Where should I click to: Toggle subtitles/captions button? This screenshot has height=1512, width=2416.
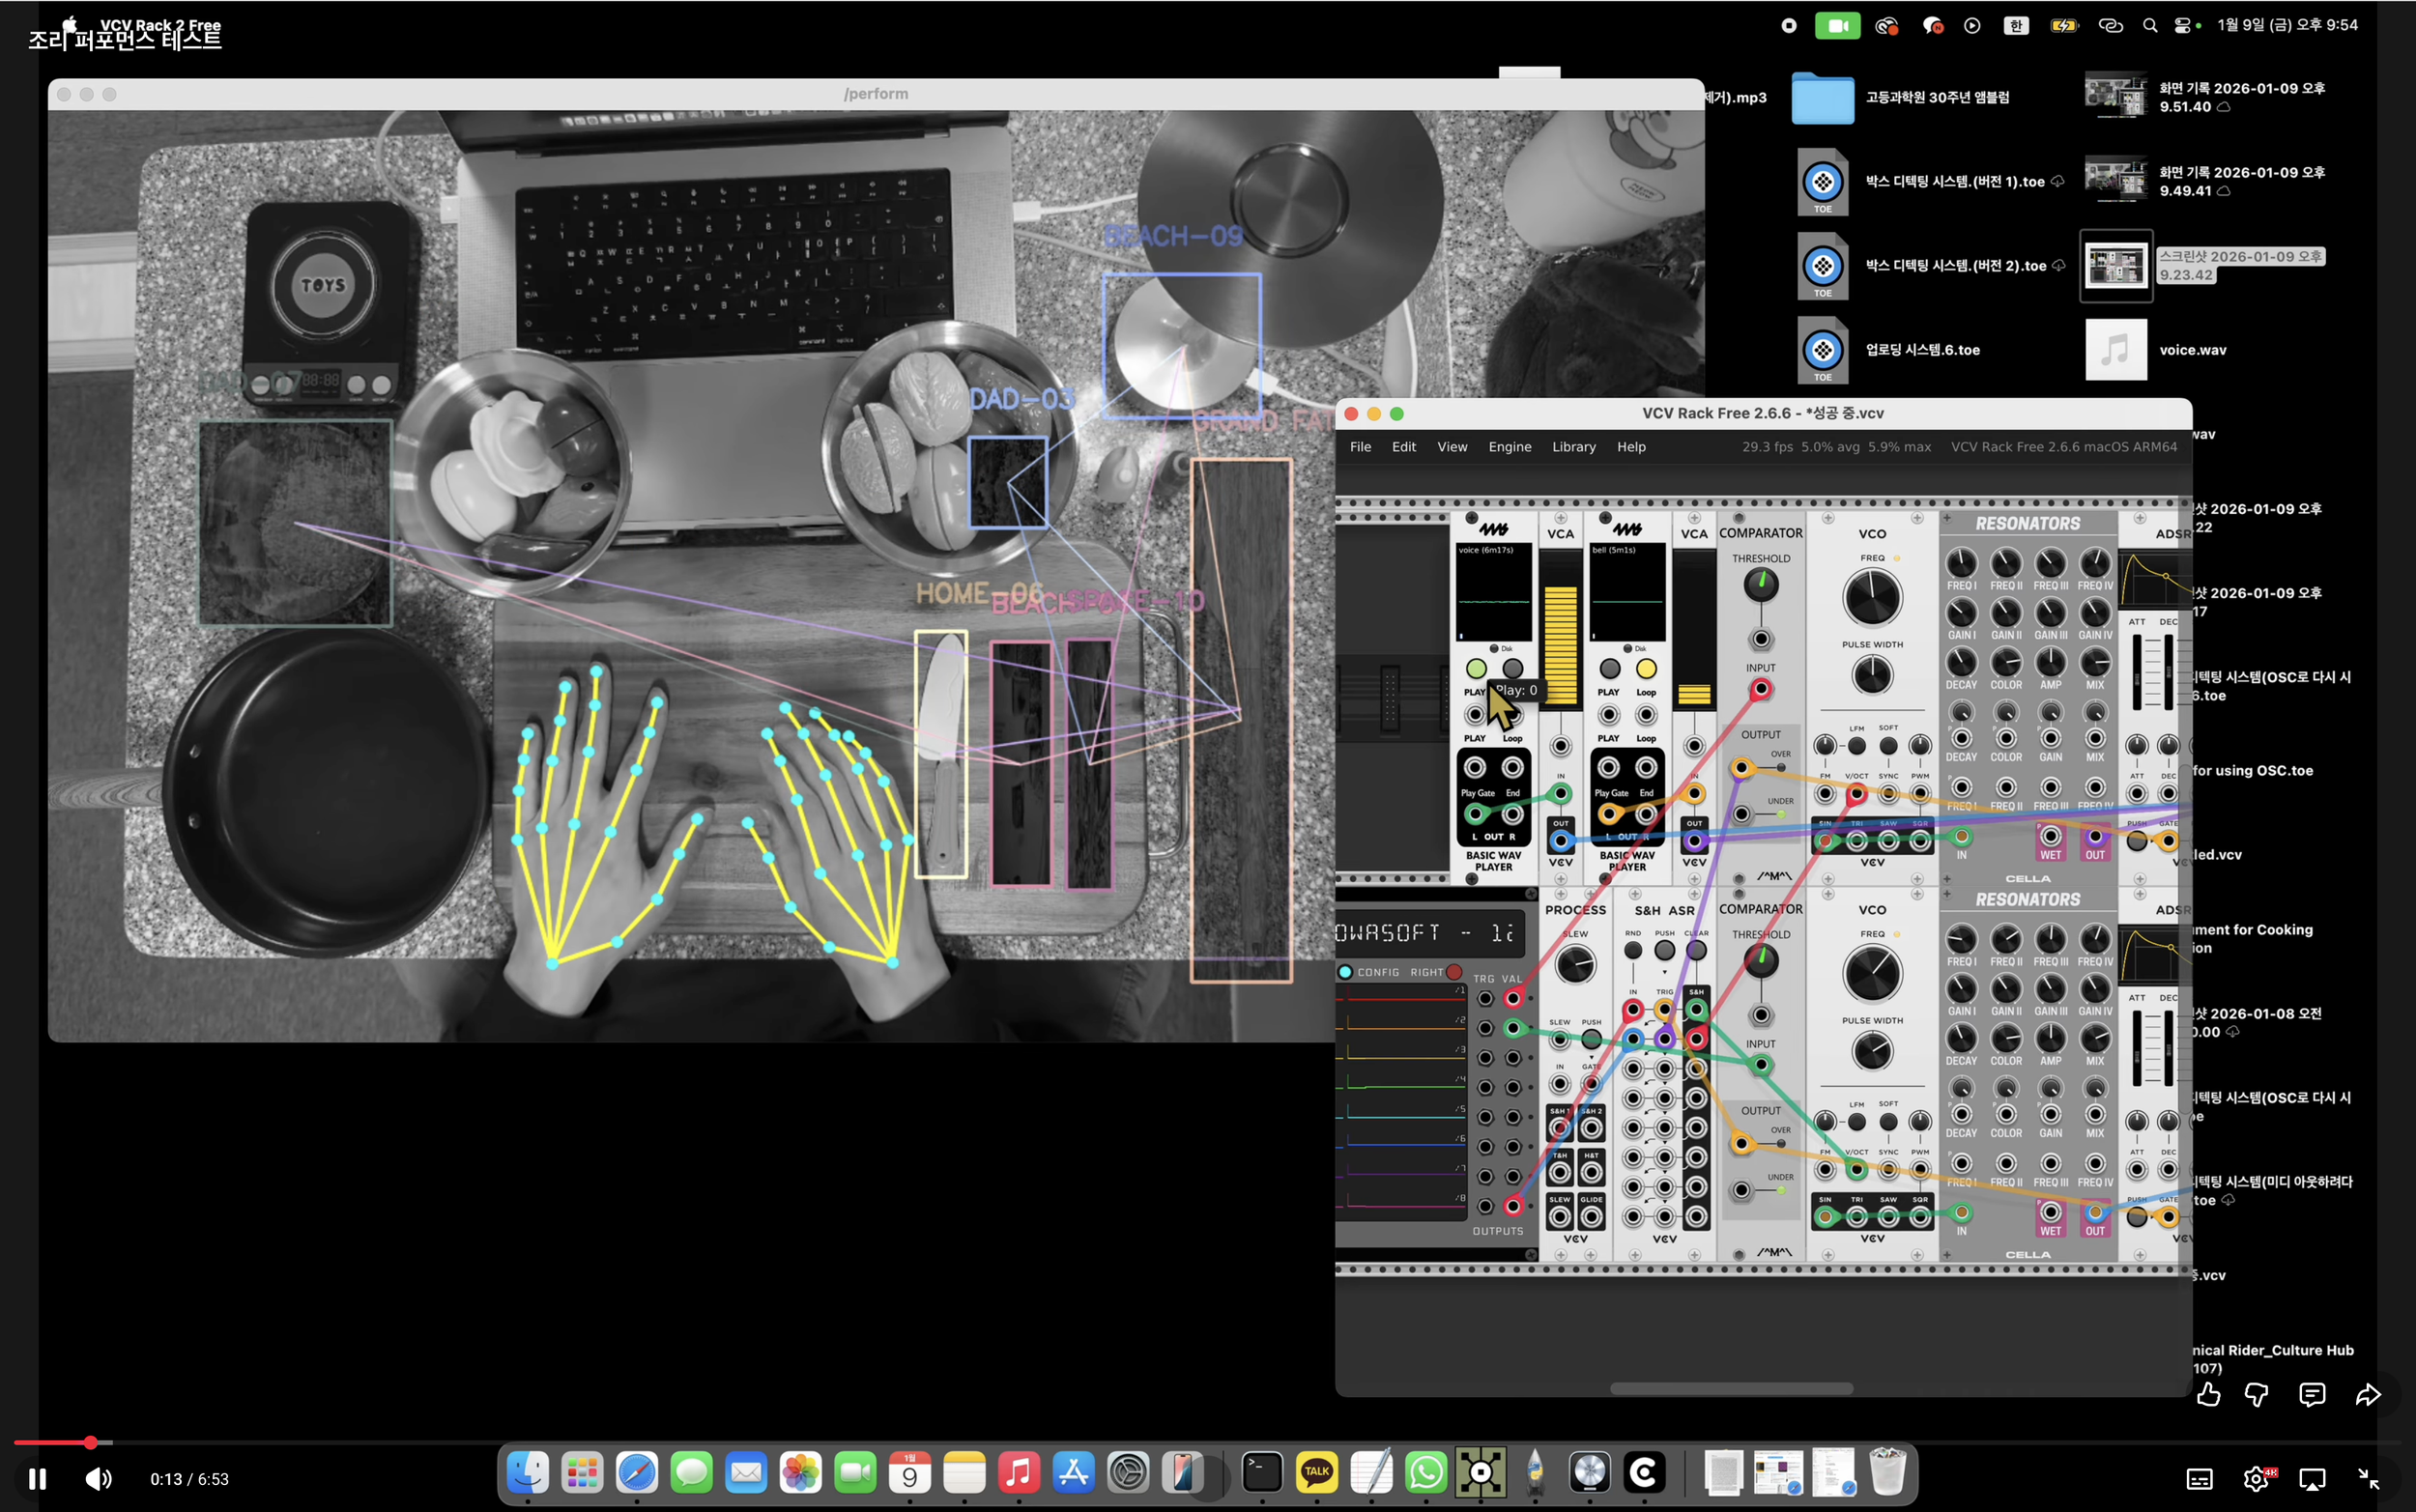click(2199, 1479)
